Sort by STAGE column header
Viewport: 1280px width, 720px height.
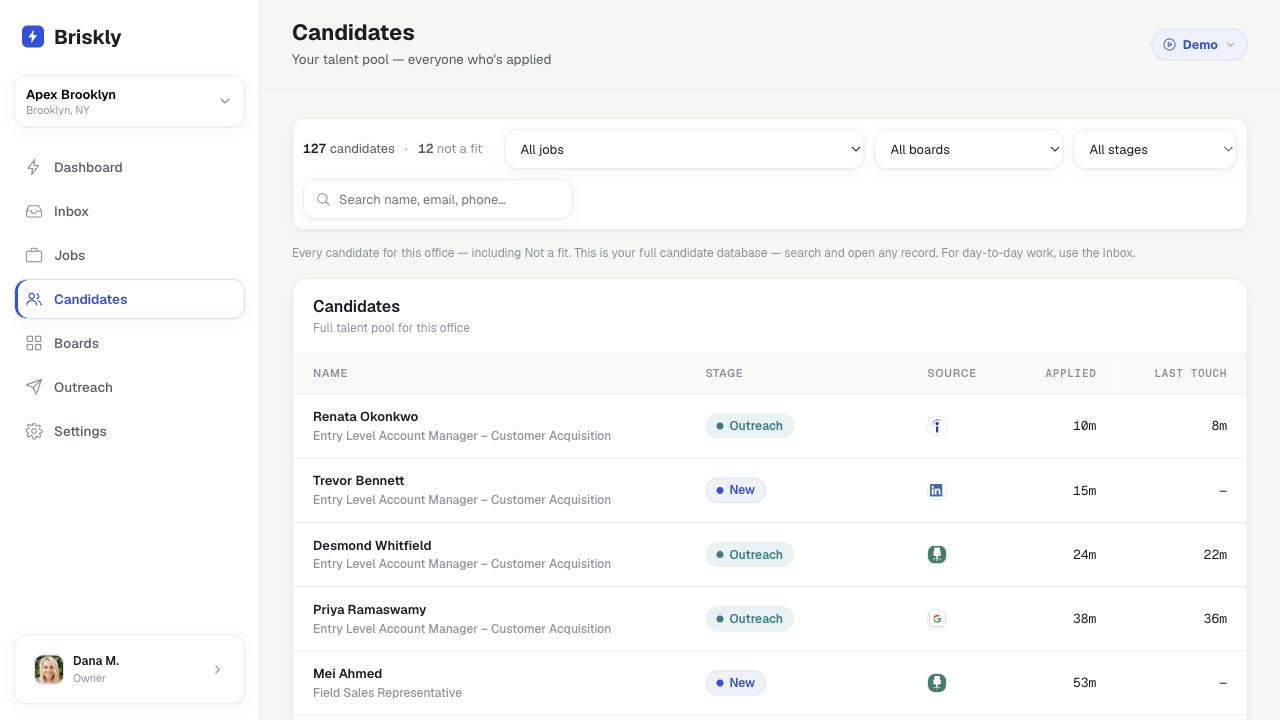coord(724,373)
